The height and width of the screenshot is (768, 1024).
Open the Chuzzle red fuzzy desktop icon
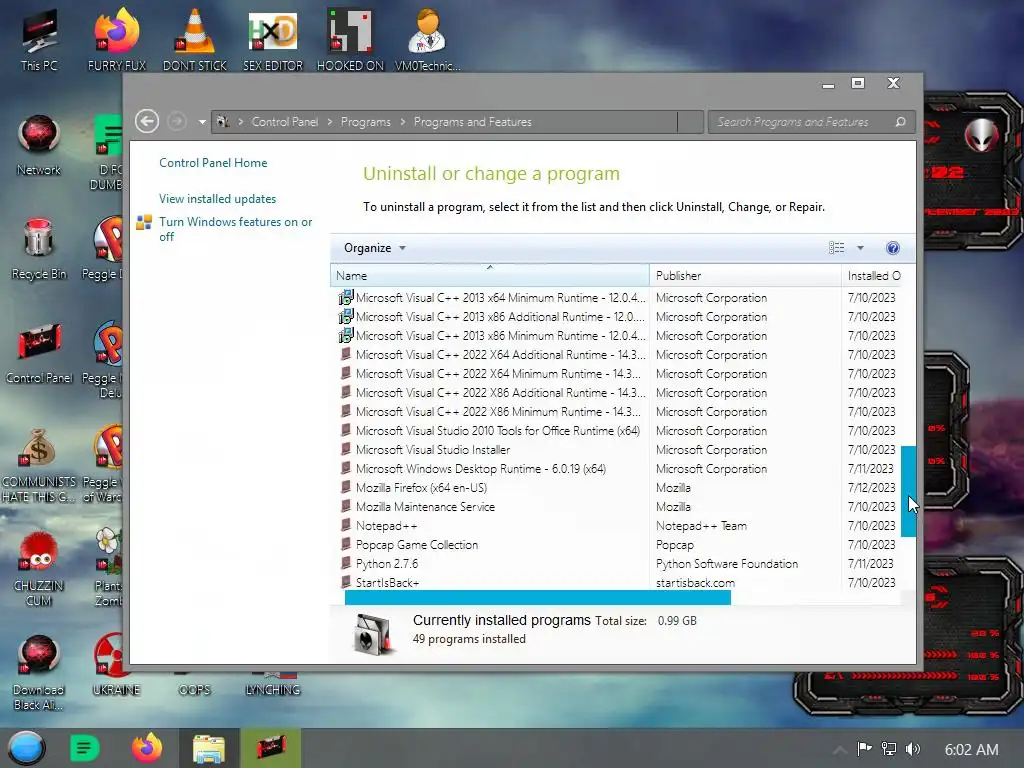click(39, 568)
